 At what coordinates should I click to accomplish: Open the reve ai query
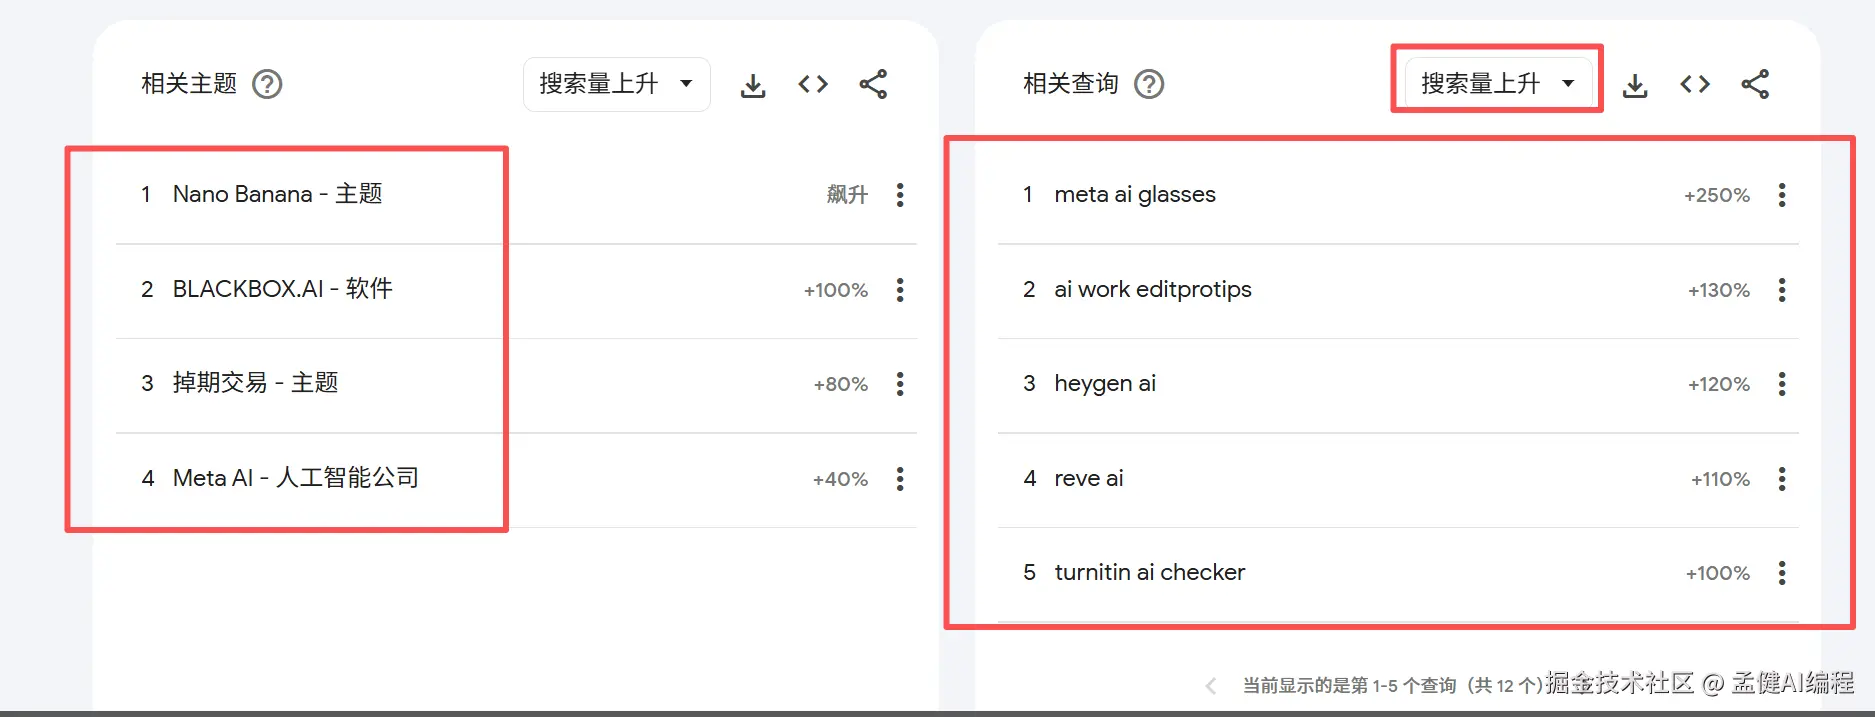click(1089, 478)
